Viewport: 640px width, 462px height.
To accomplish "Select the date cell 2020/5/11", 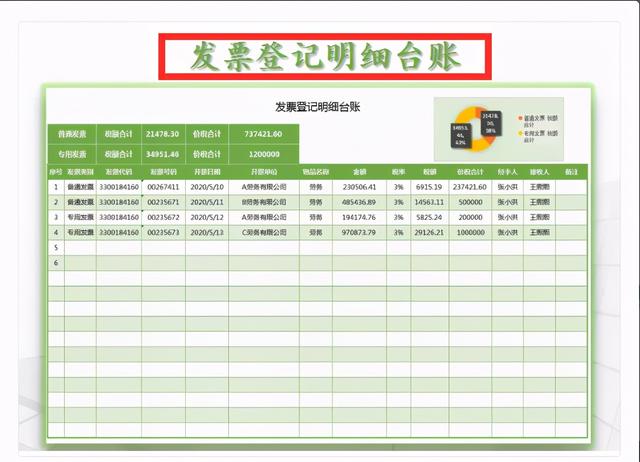I will pyautogui.click(x=207, y=202).
